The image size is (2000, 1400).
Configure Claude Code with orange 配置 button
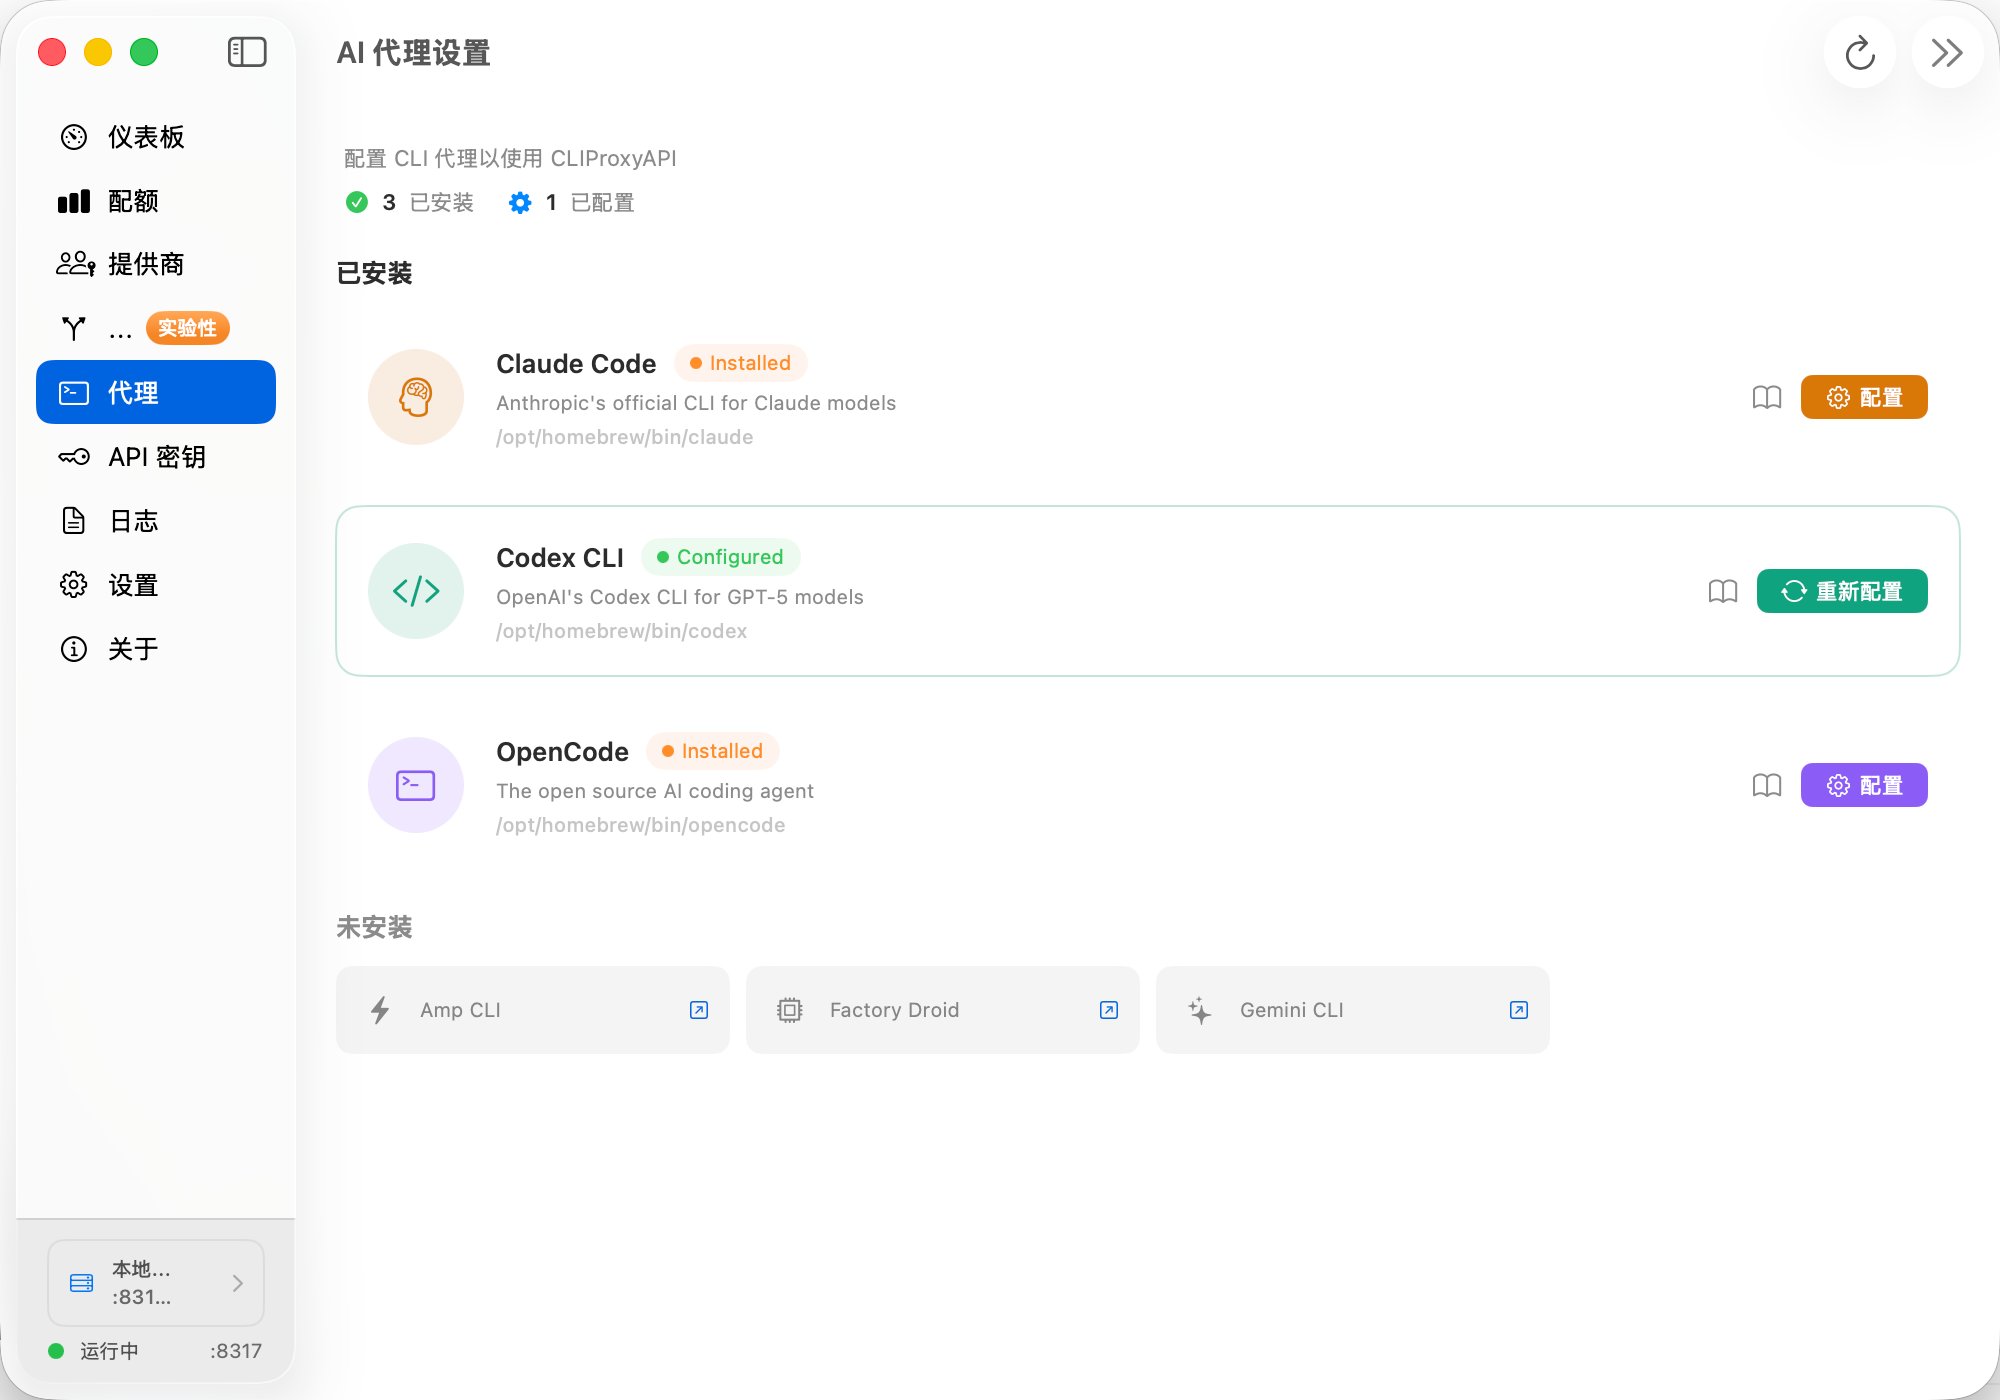pyautogui.click(x=1863, y=397)
